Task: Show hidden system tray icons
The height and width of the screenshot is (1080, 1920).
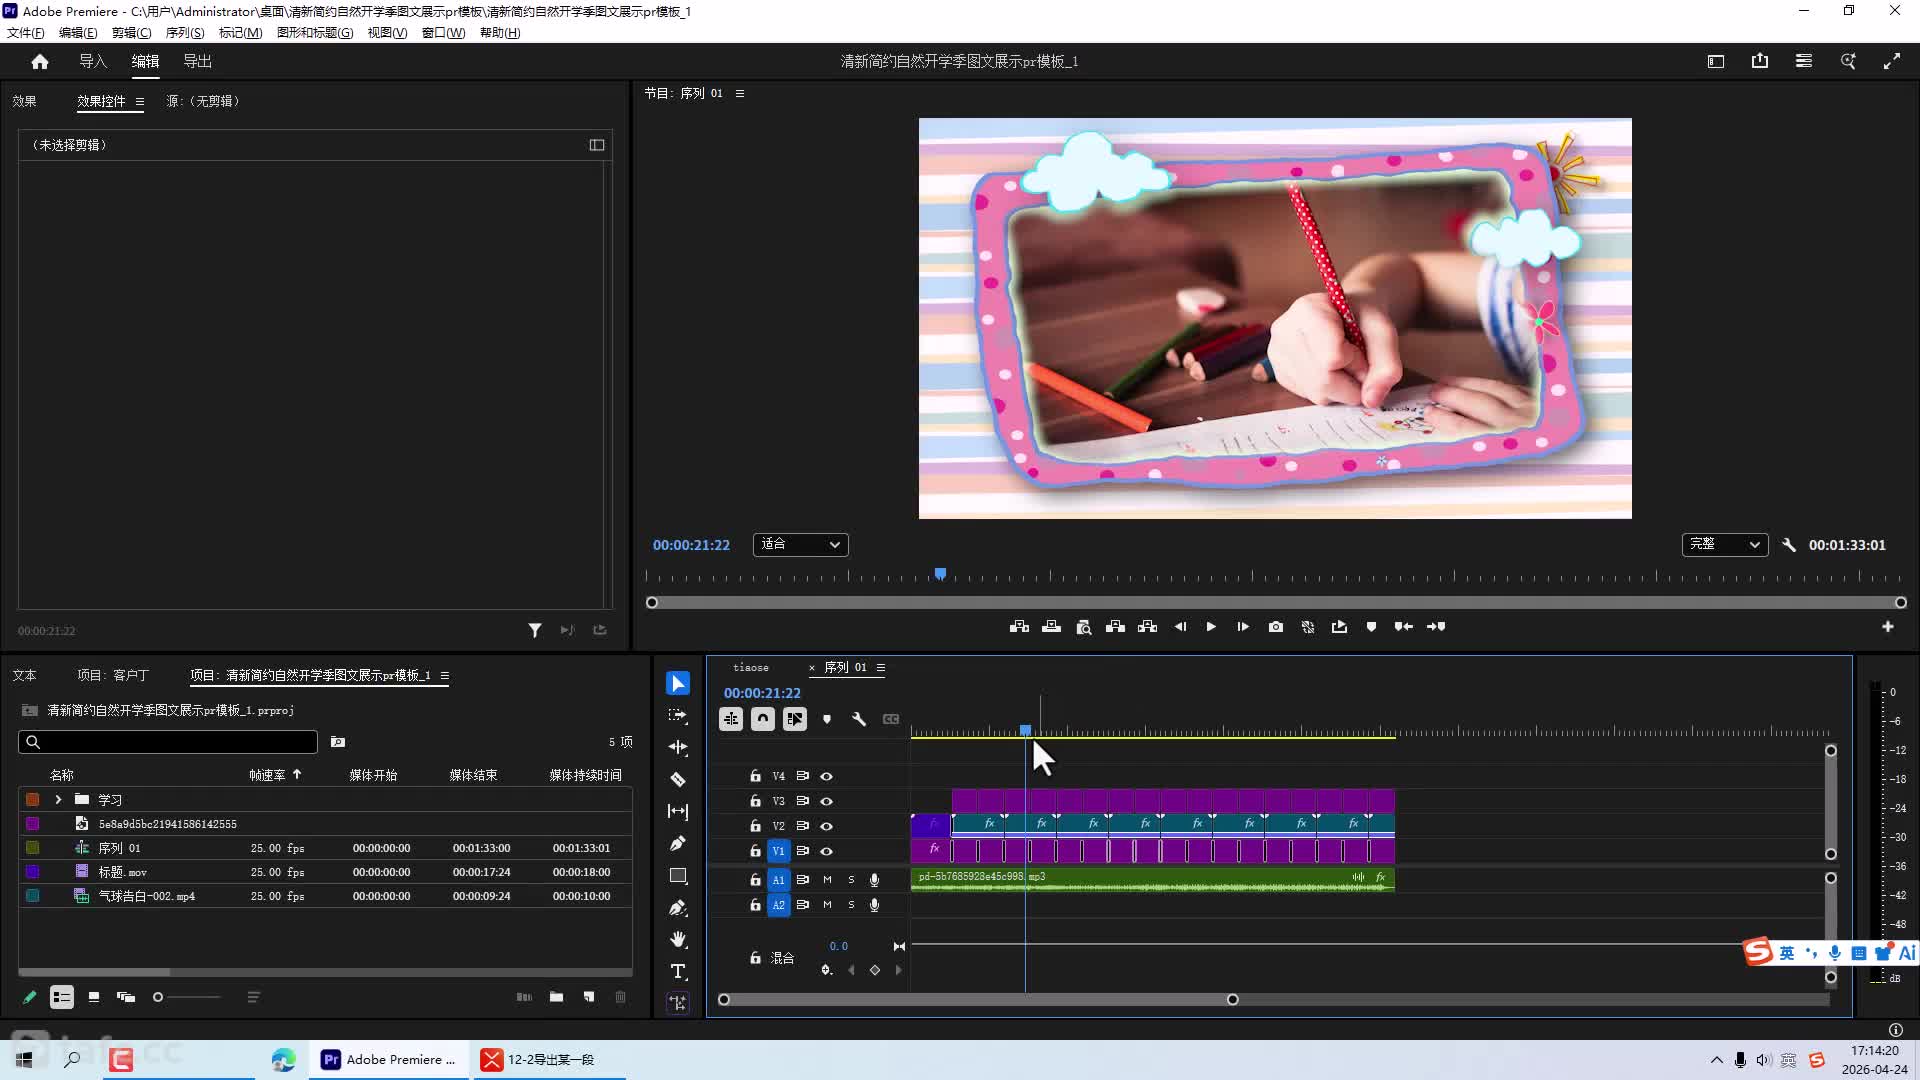Action: 1717,1060
